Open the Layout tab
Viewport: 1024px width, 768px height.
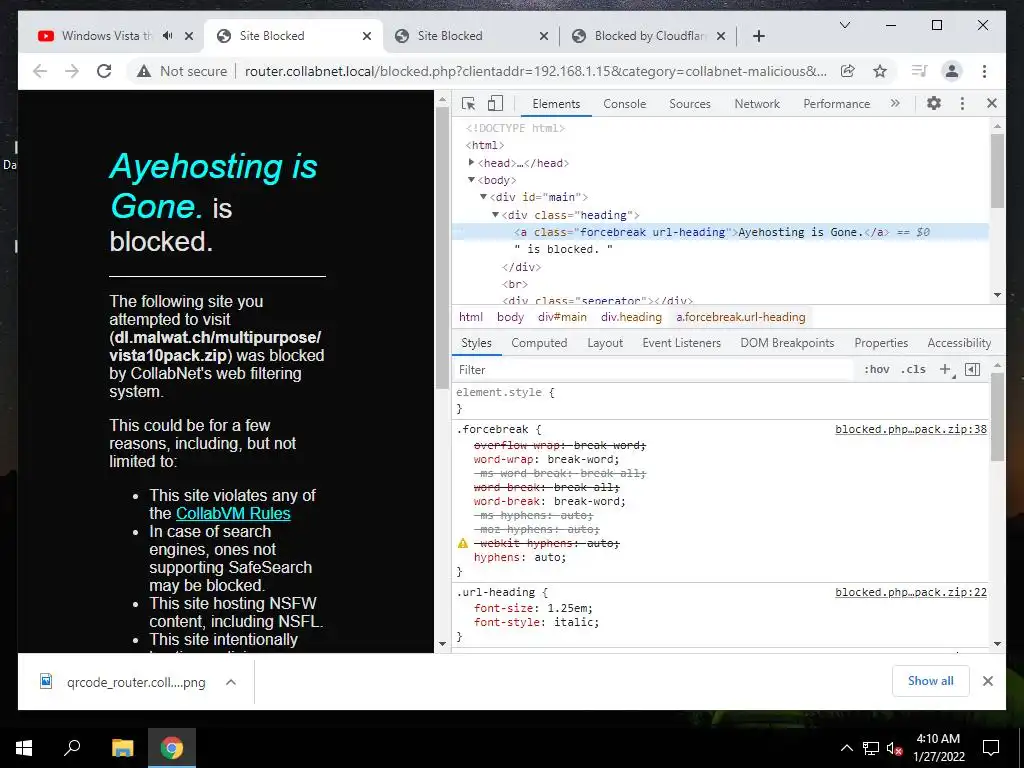[605, 343]
